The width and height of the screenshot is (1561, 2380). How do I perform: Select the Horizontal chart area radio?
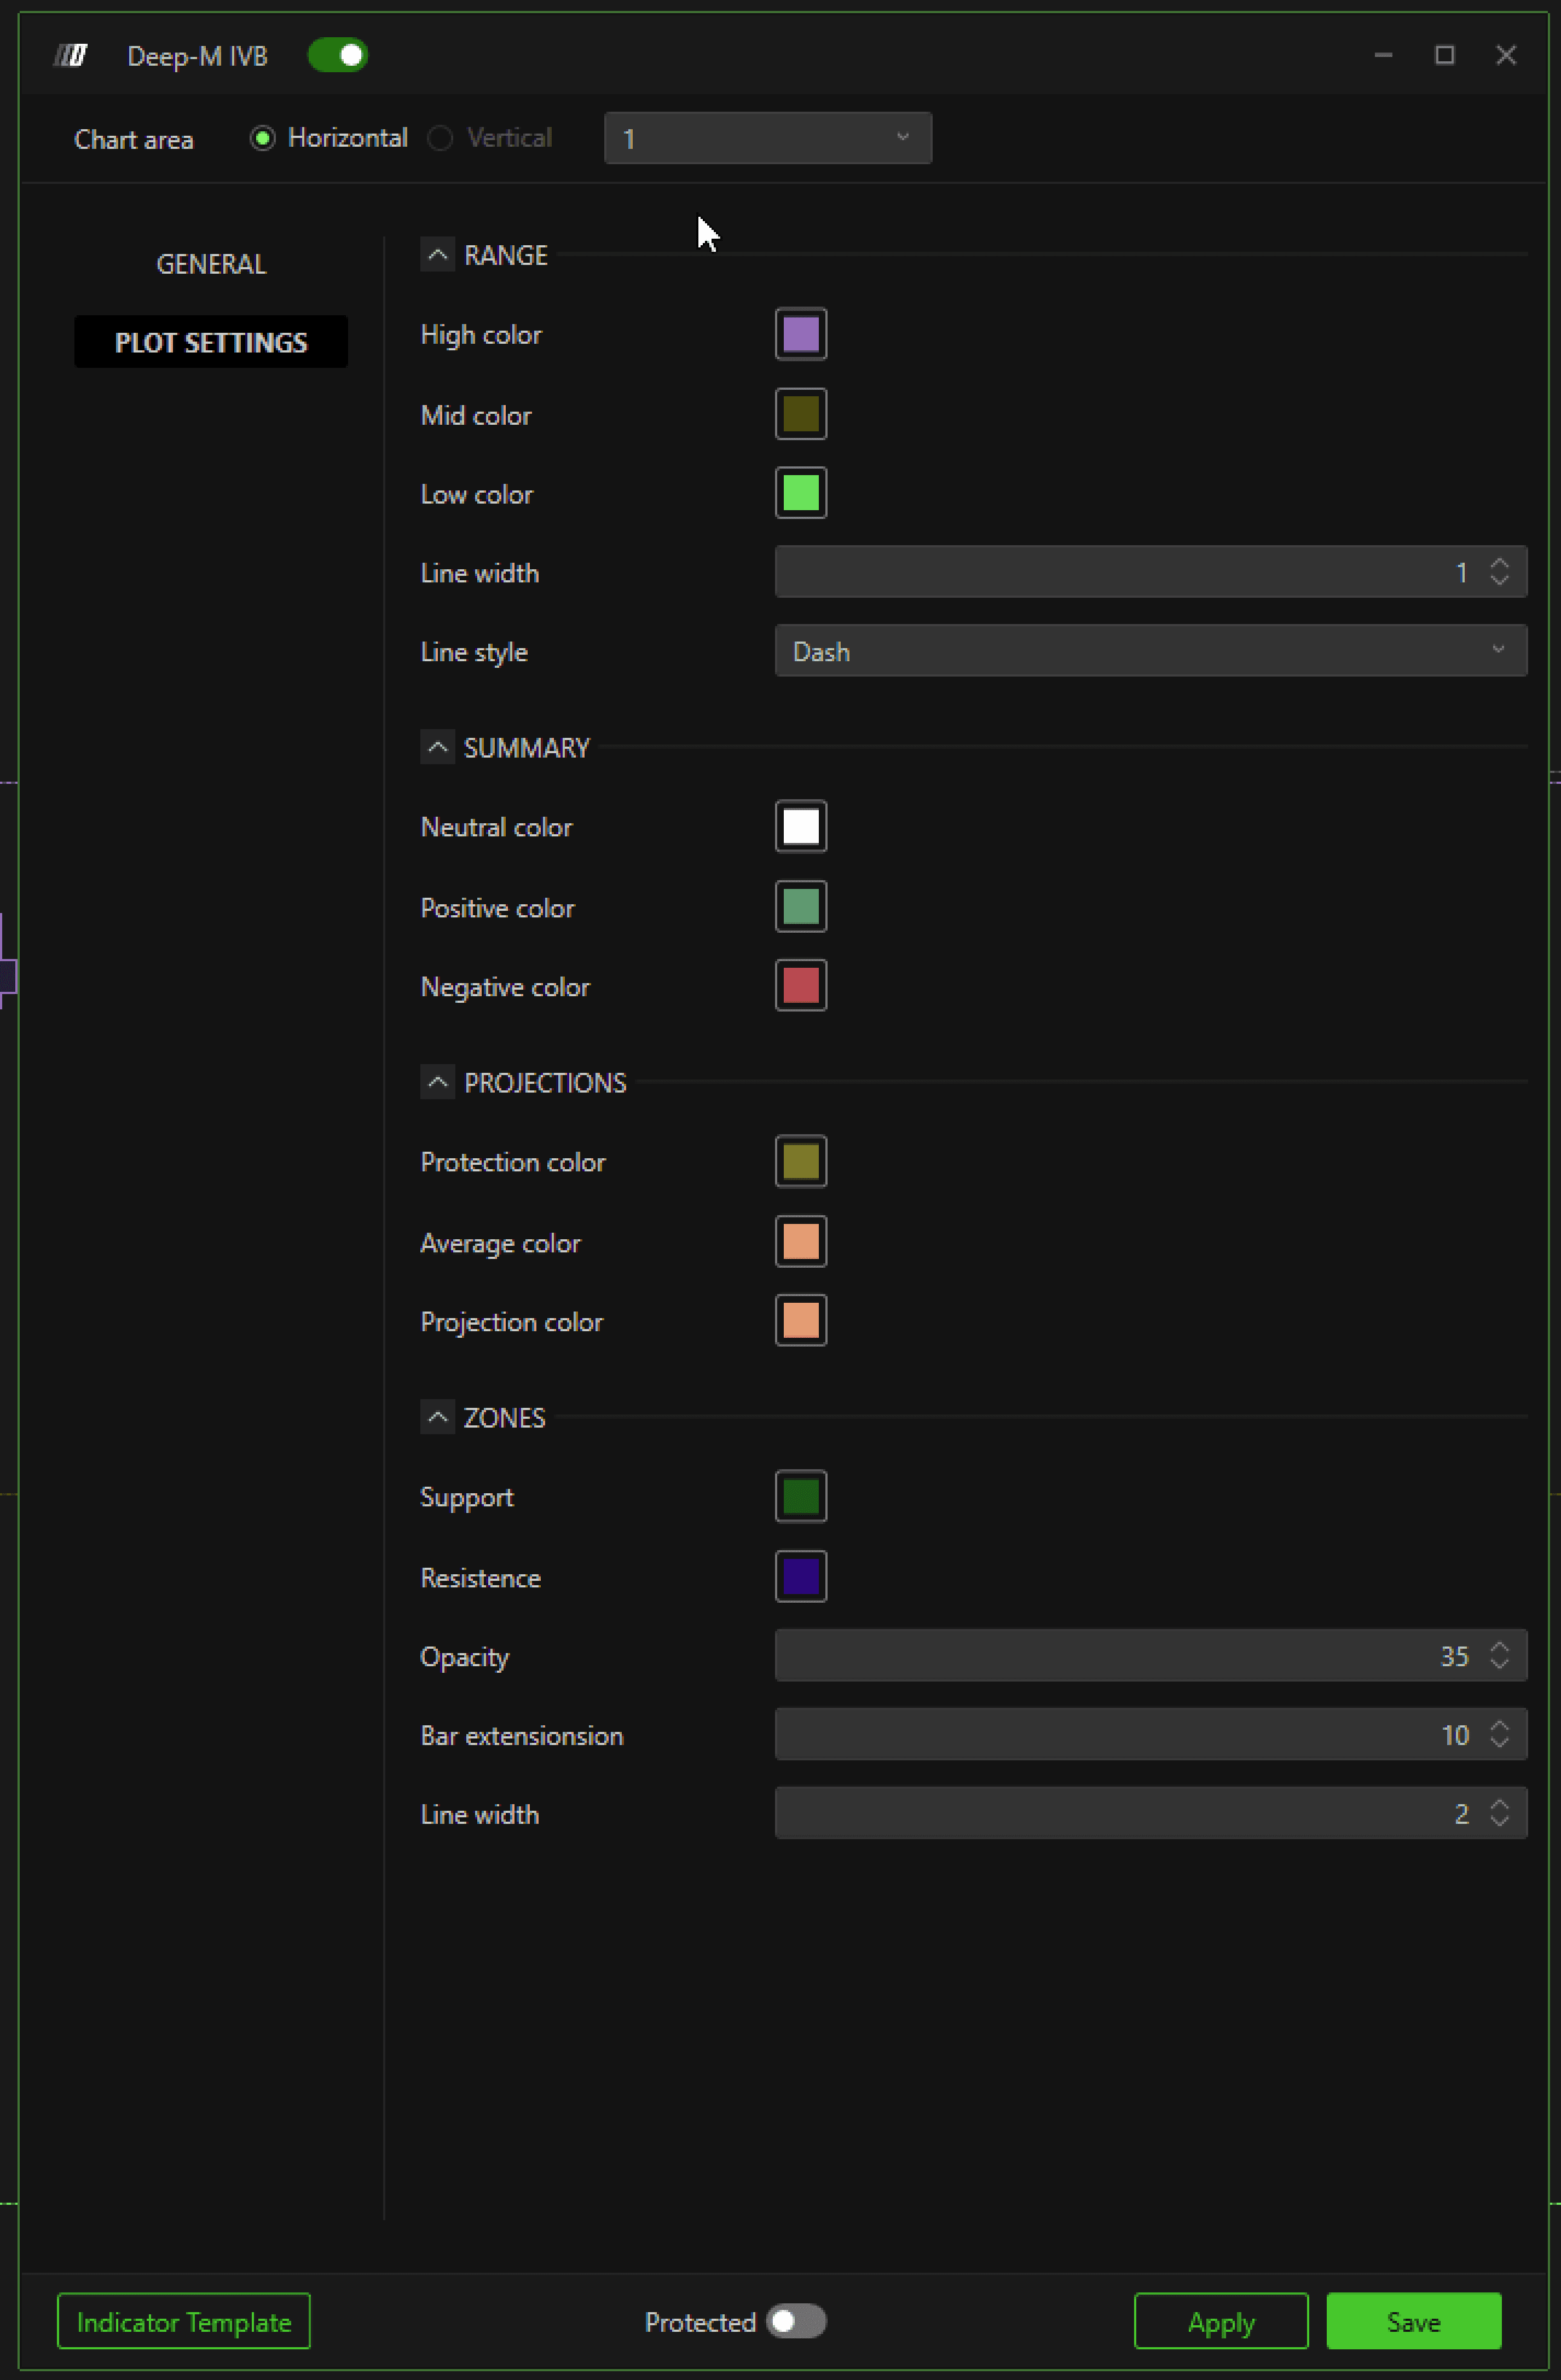[x=263, y=138]
